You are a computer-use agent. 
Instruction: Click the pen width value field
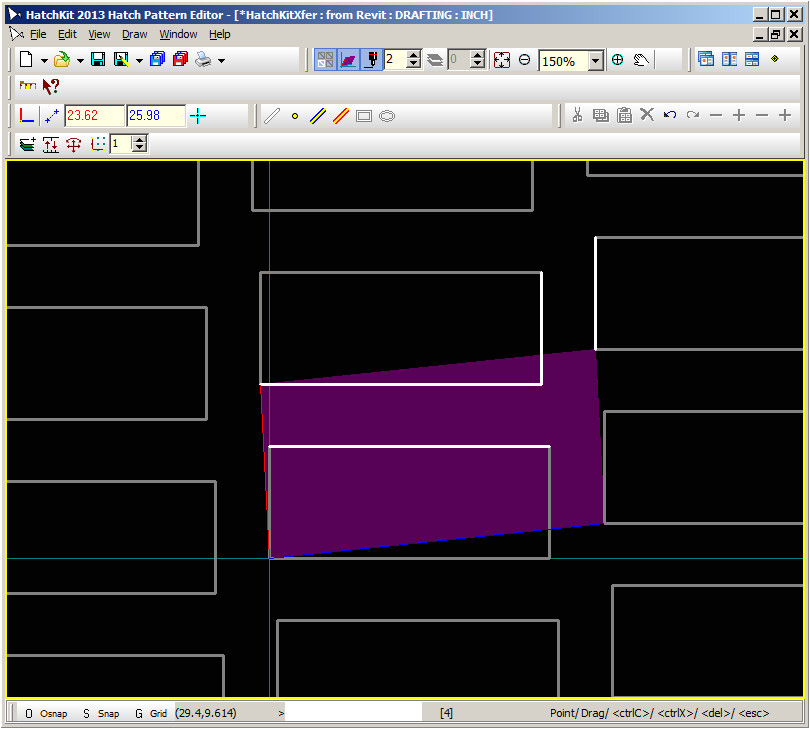point(395,60)
